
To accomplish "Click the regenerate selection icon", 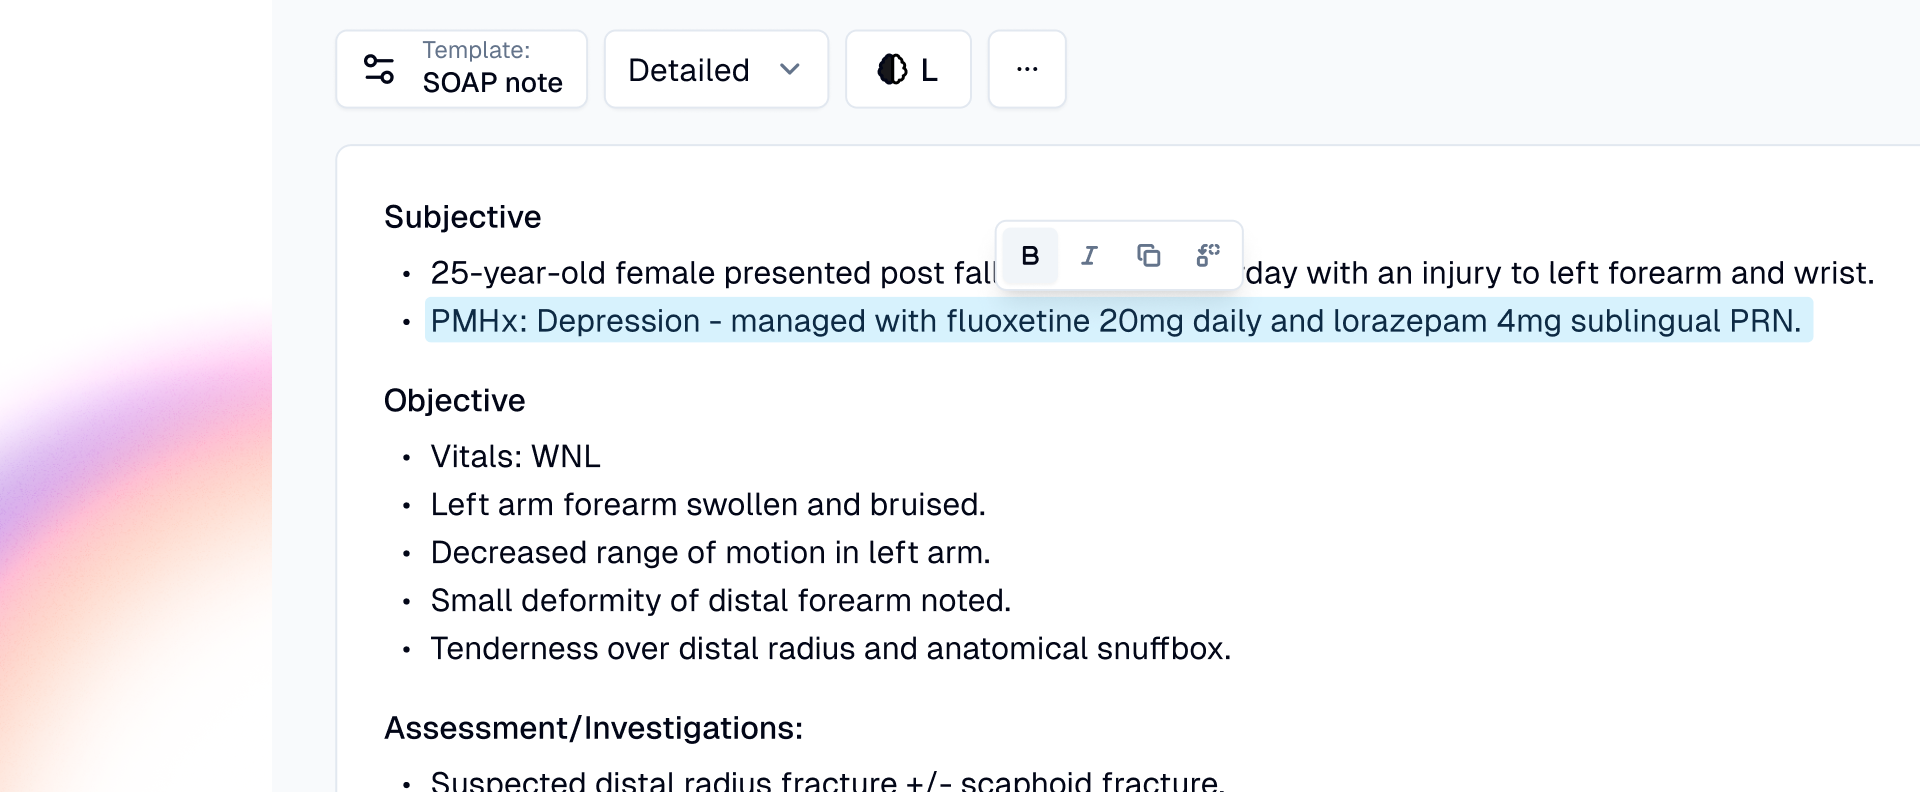I will (x=1207, y=255).
